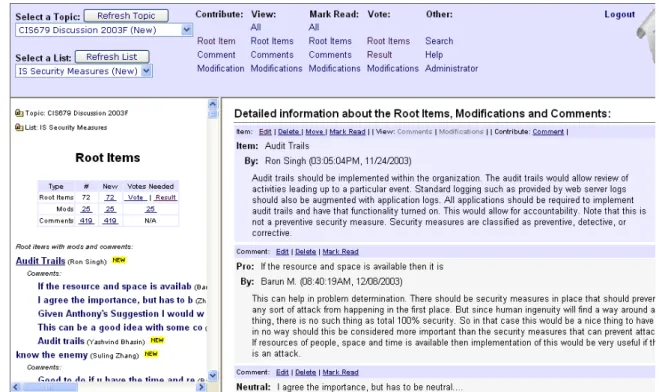659x392 pixels.
Task: Open the Select a Topic dropdown
Action: click(187, 30)
